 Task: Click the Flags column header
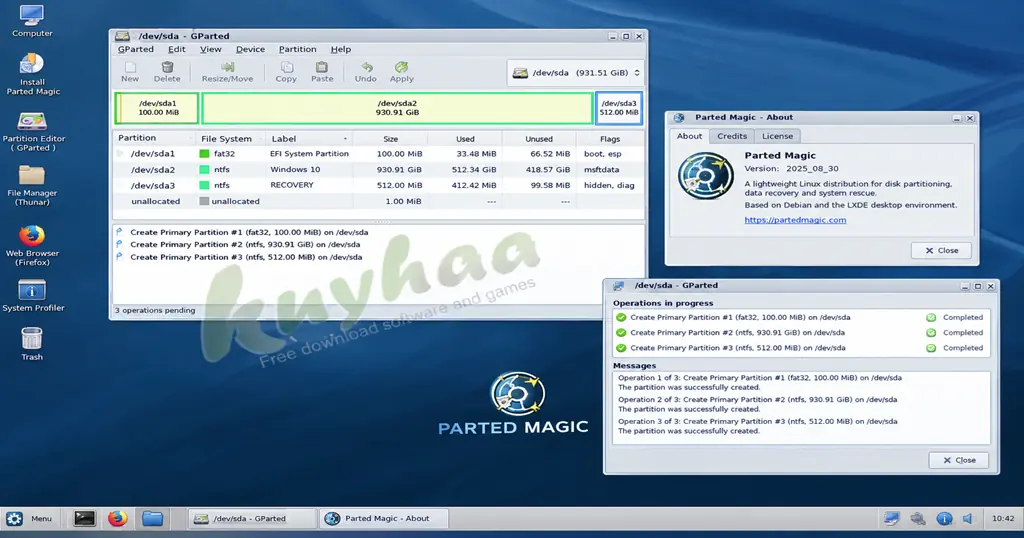point(610,138)
